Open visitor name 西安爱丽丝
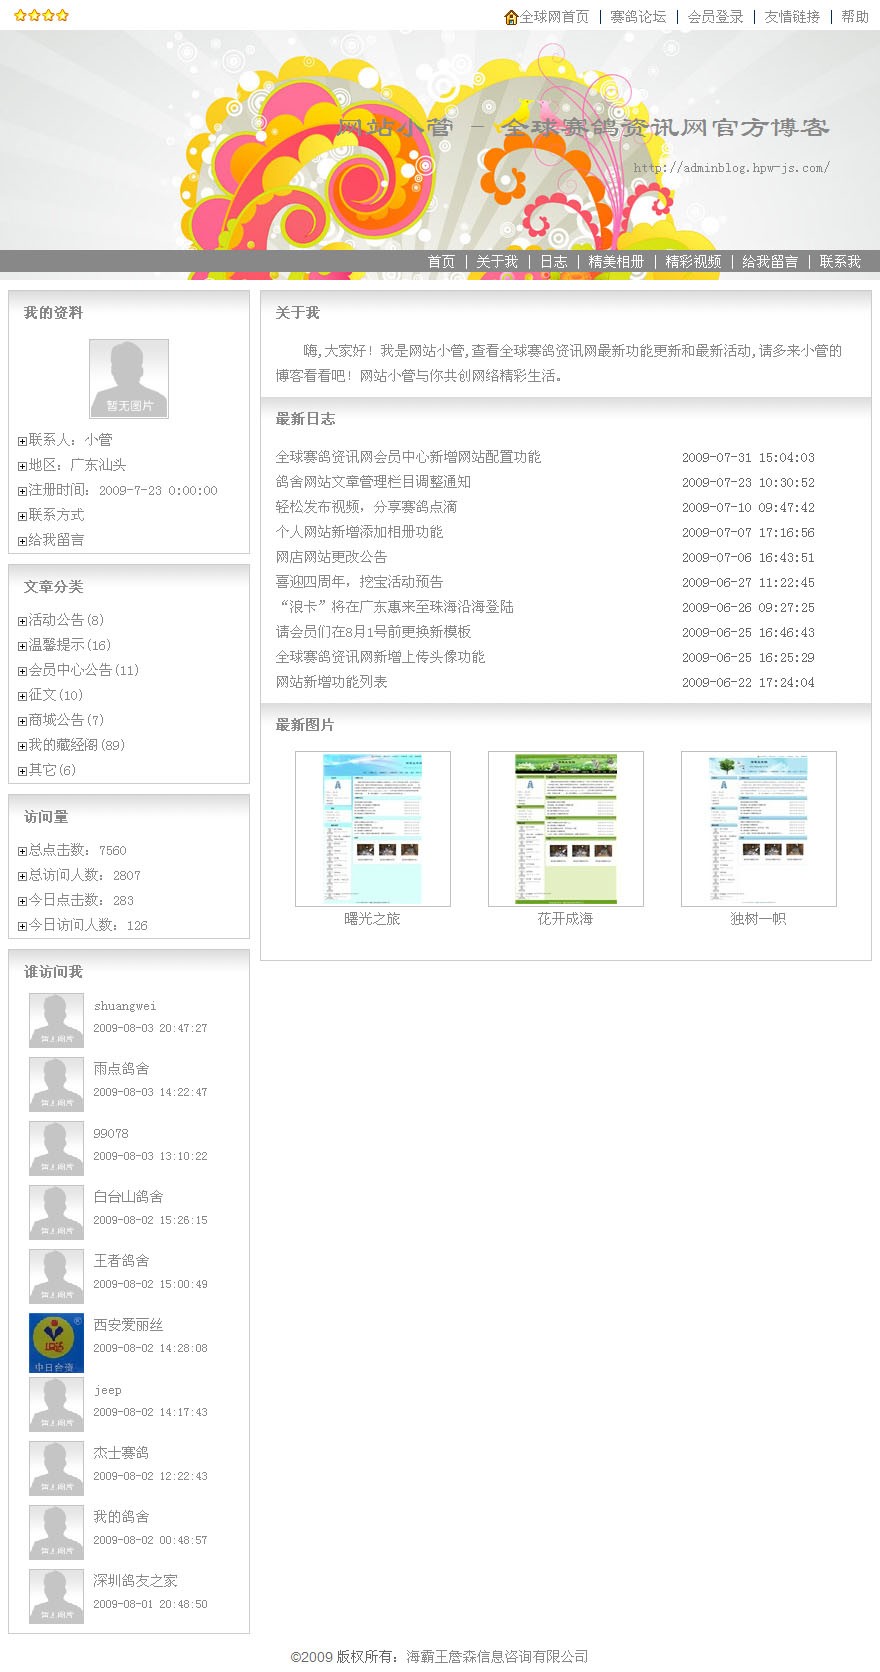Viewport: 880px width, 1672px height. (128, 1325)
